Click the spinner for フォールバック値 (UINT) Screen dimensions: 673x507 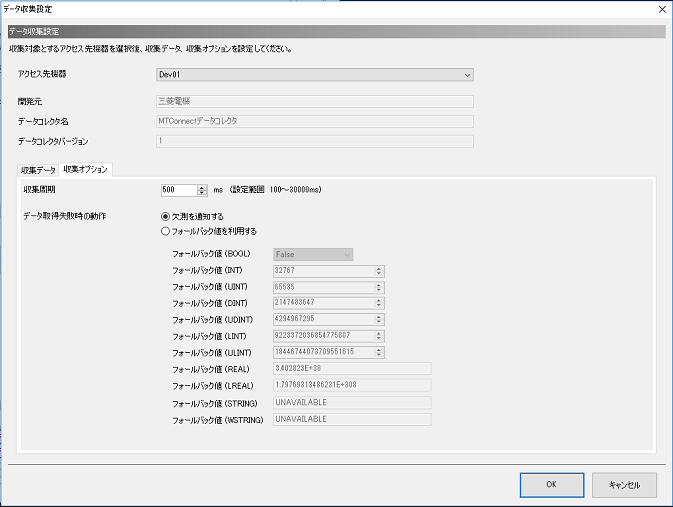click(x=379, y=287)
